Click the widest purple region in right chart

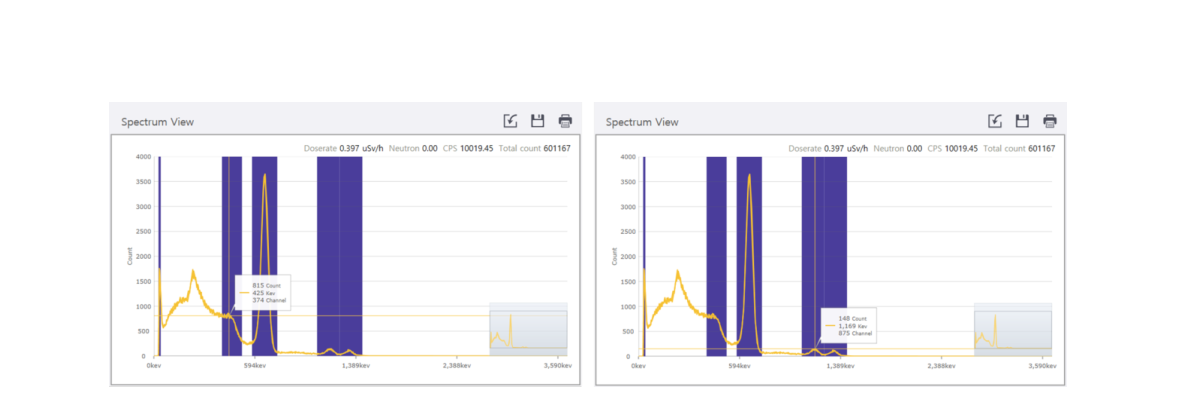tap(824, 256)
